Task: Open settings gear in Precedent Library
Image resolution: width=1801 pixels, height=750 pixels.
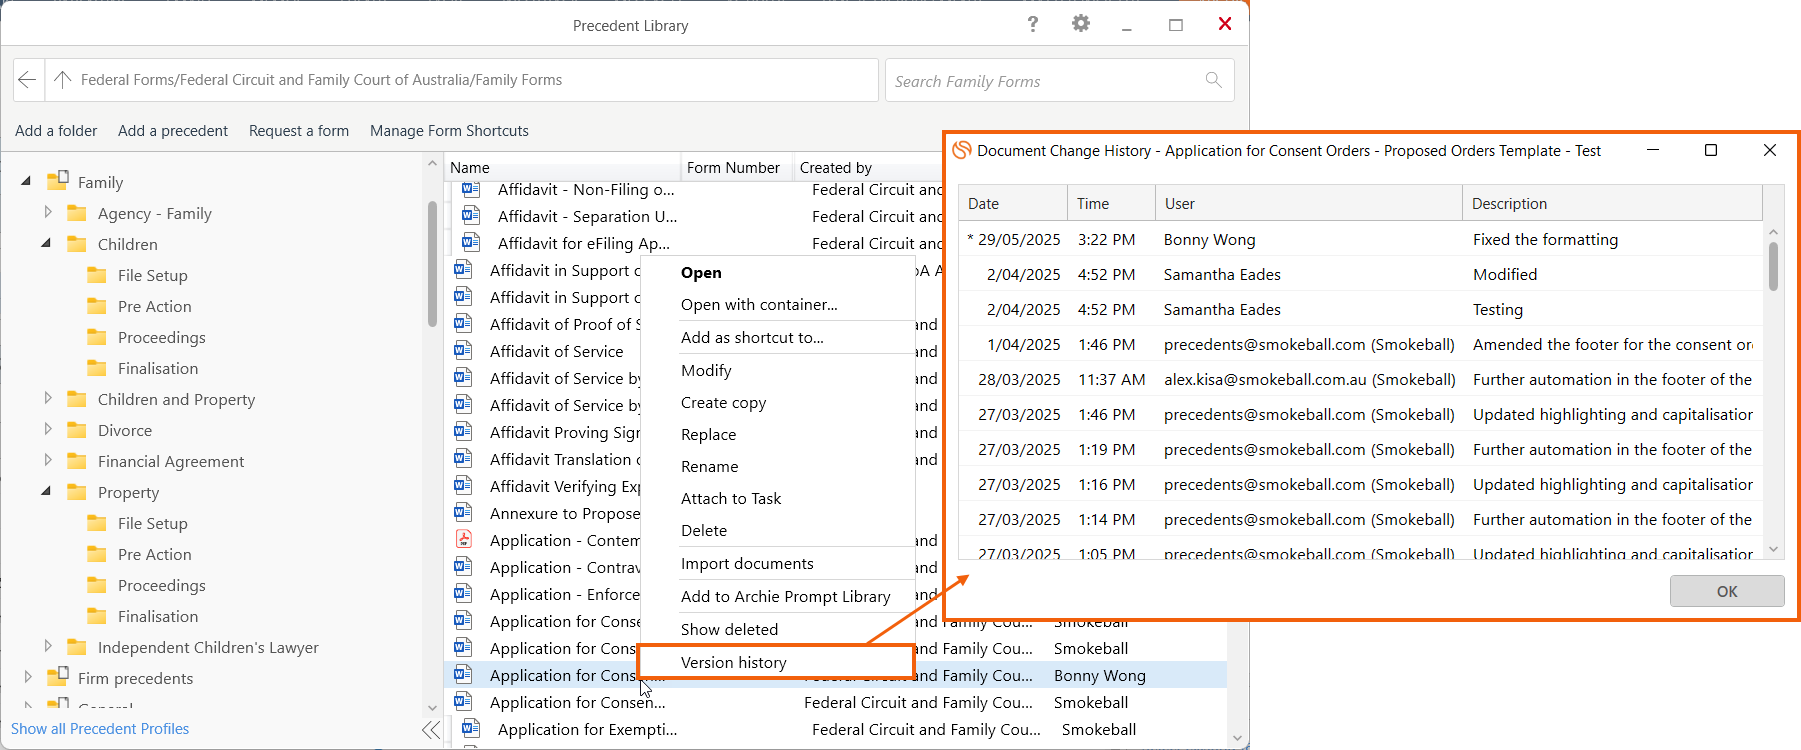Action: pos(1081,24)
